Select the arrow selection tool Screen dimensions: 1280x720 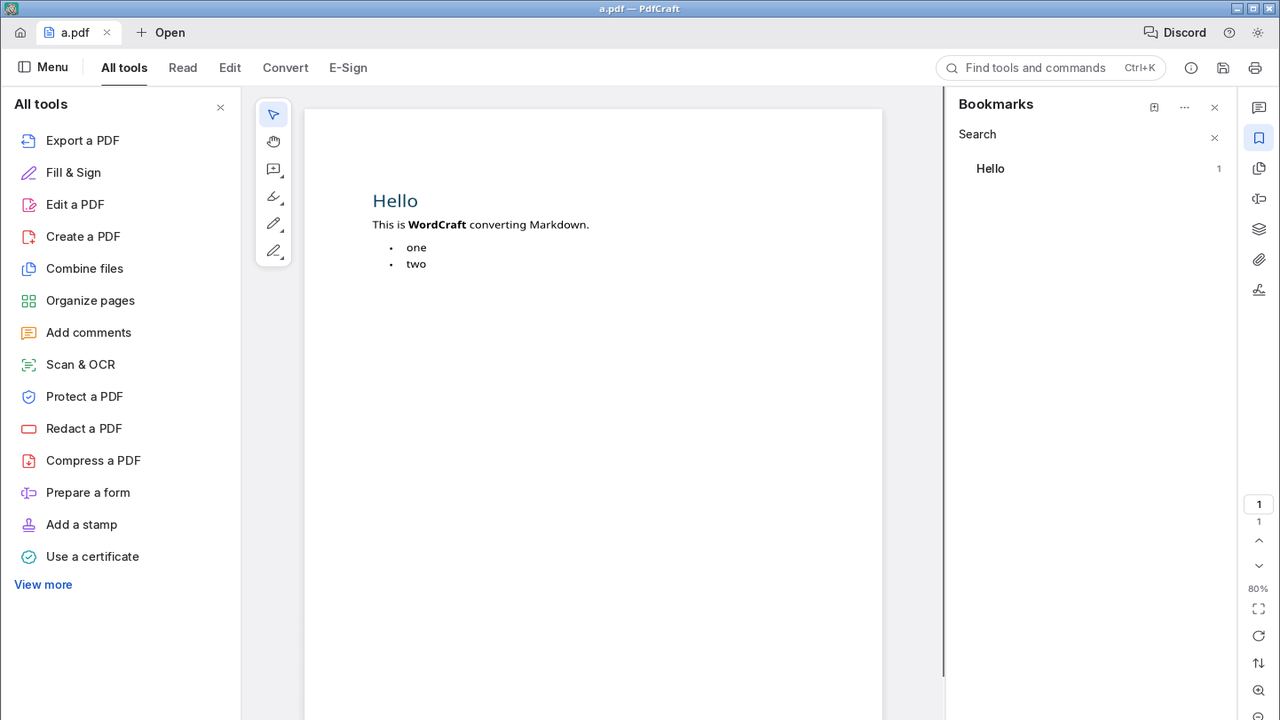pyautogui.click(x=273, y=114)
